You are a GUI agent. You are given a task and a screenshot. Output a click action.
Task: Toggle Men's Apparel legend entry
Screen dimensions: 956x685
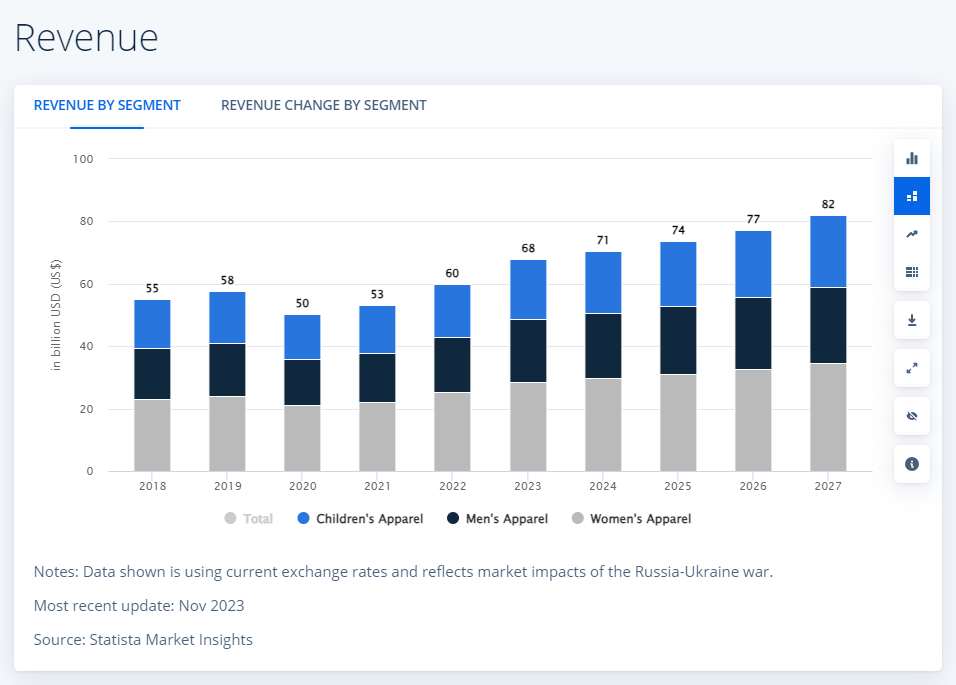pos(498,519)
